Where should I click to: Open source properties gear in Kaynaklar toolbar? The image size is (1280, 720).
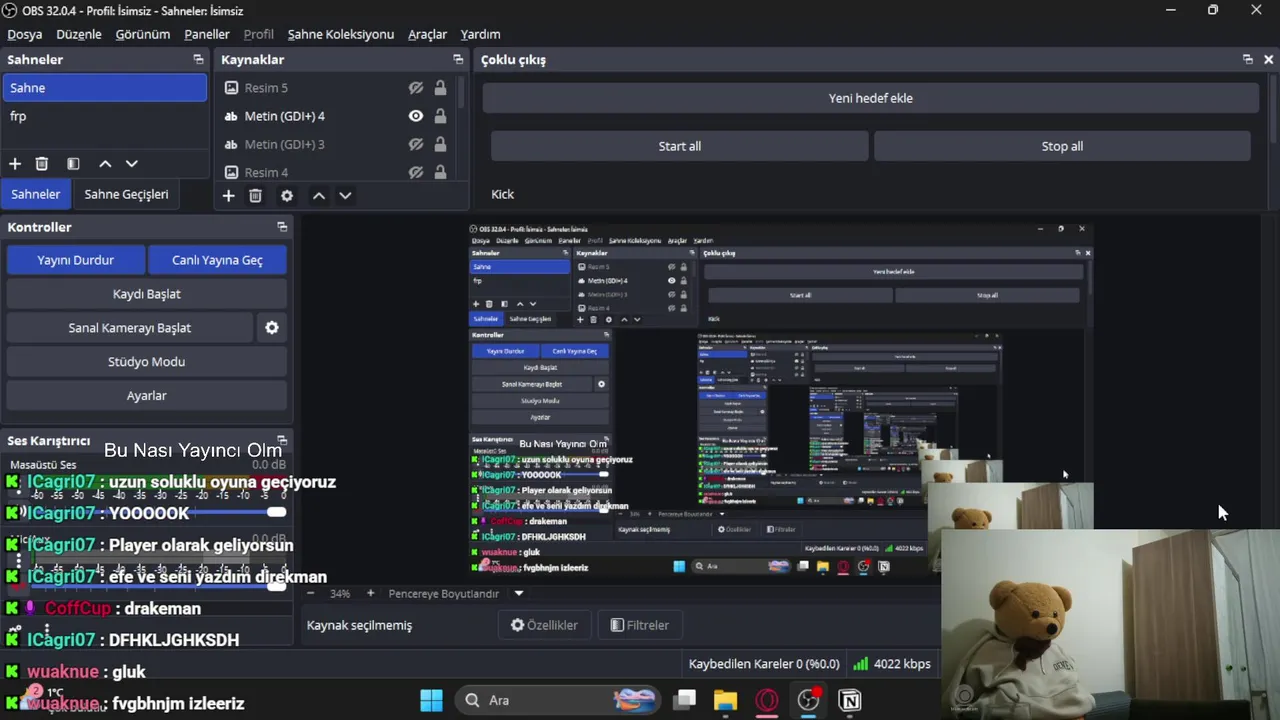point(287,196)
